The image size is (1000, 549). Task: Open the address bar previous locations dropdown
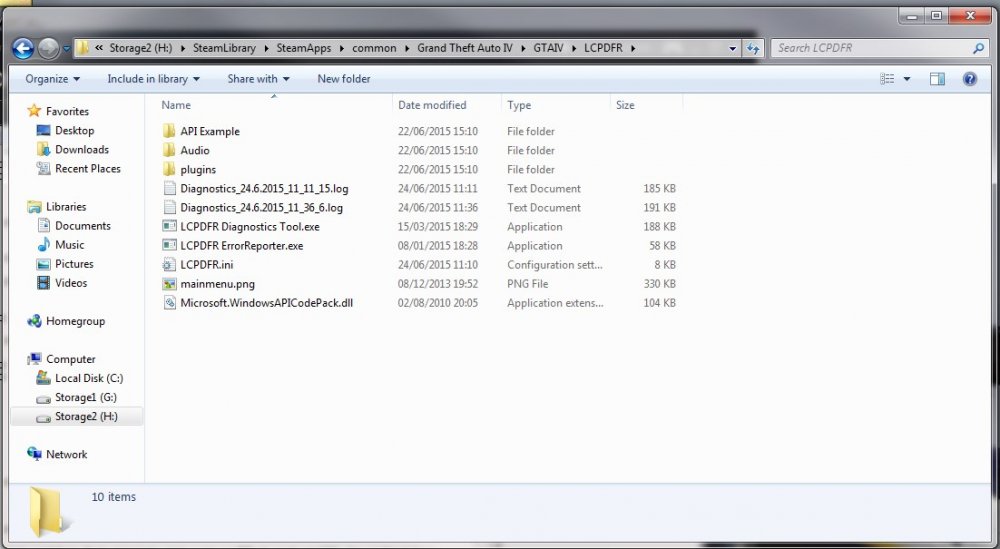click(x=732, y=48)
